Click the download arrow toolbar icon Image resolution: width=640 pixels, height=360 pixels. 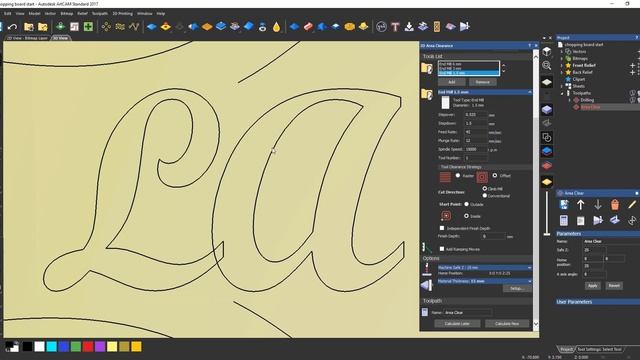click(409, 27)
